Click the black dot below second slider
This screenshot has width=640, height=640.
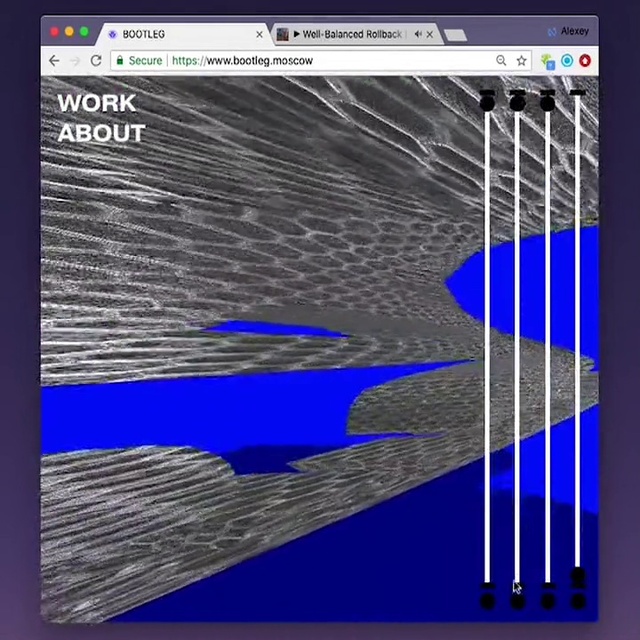point(518,601)
